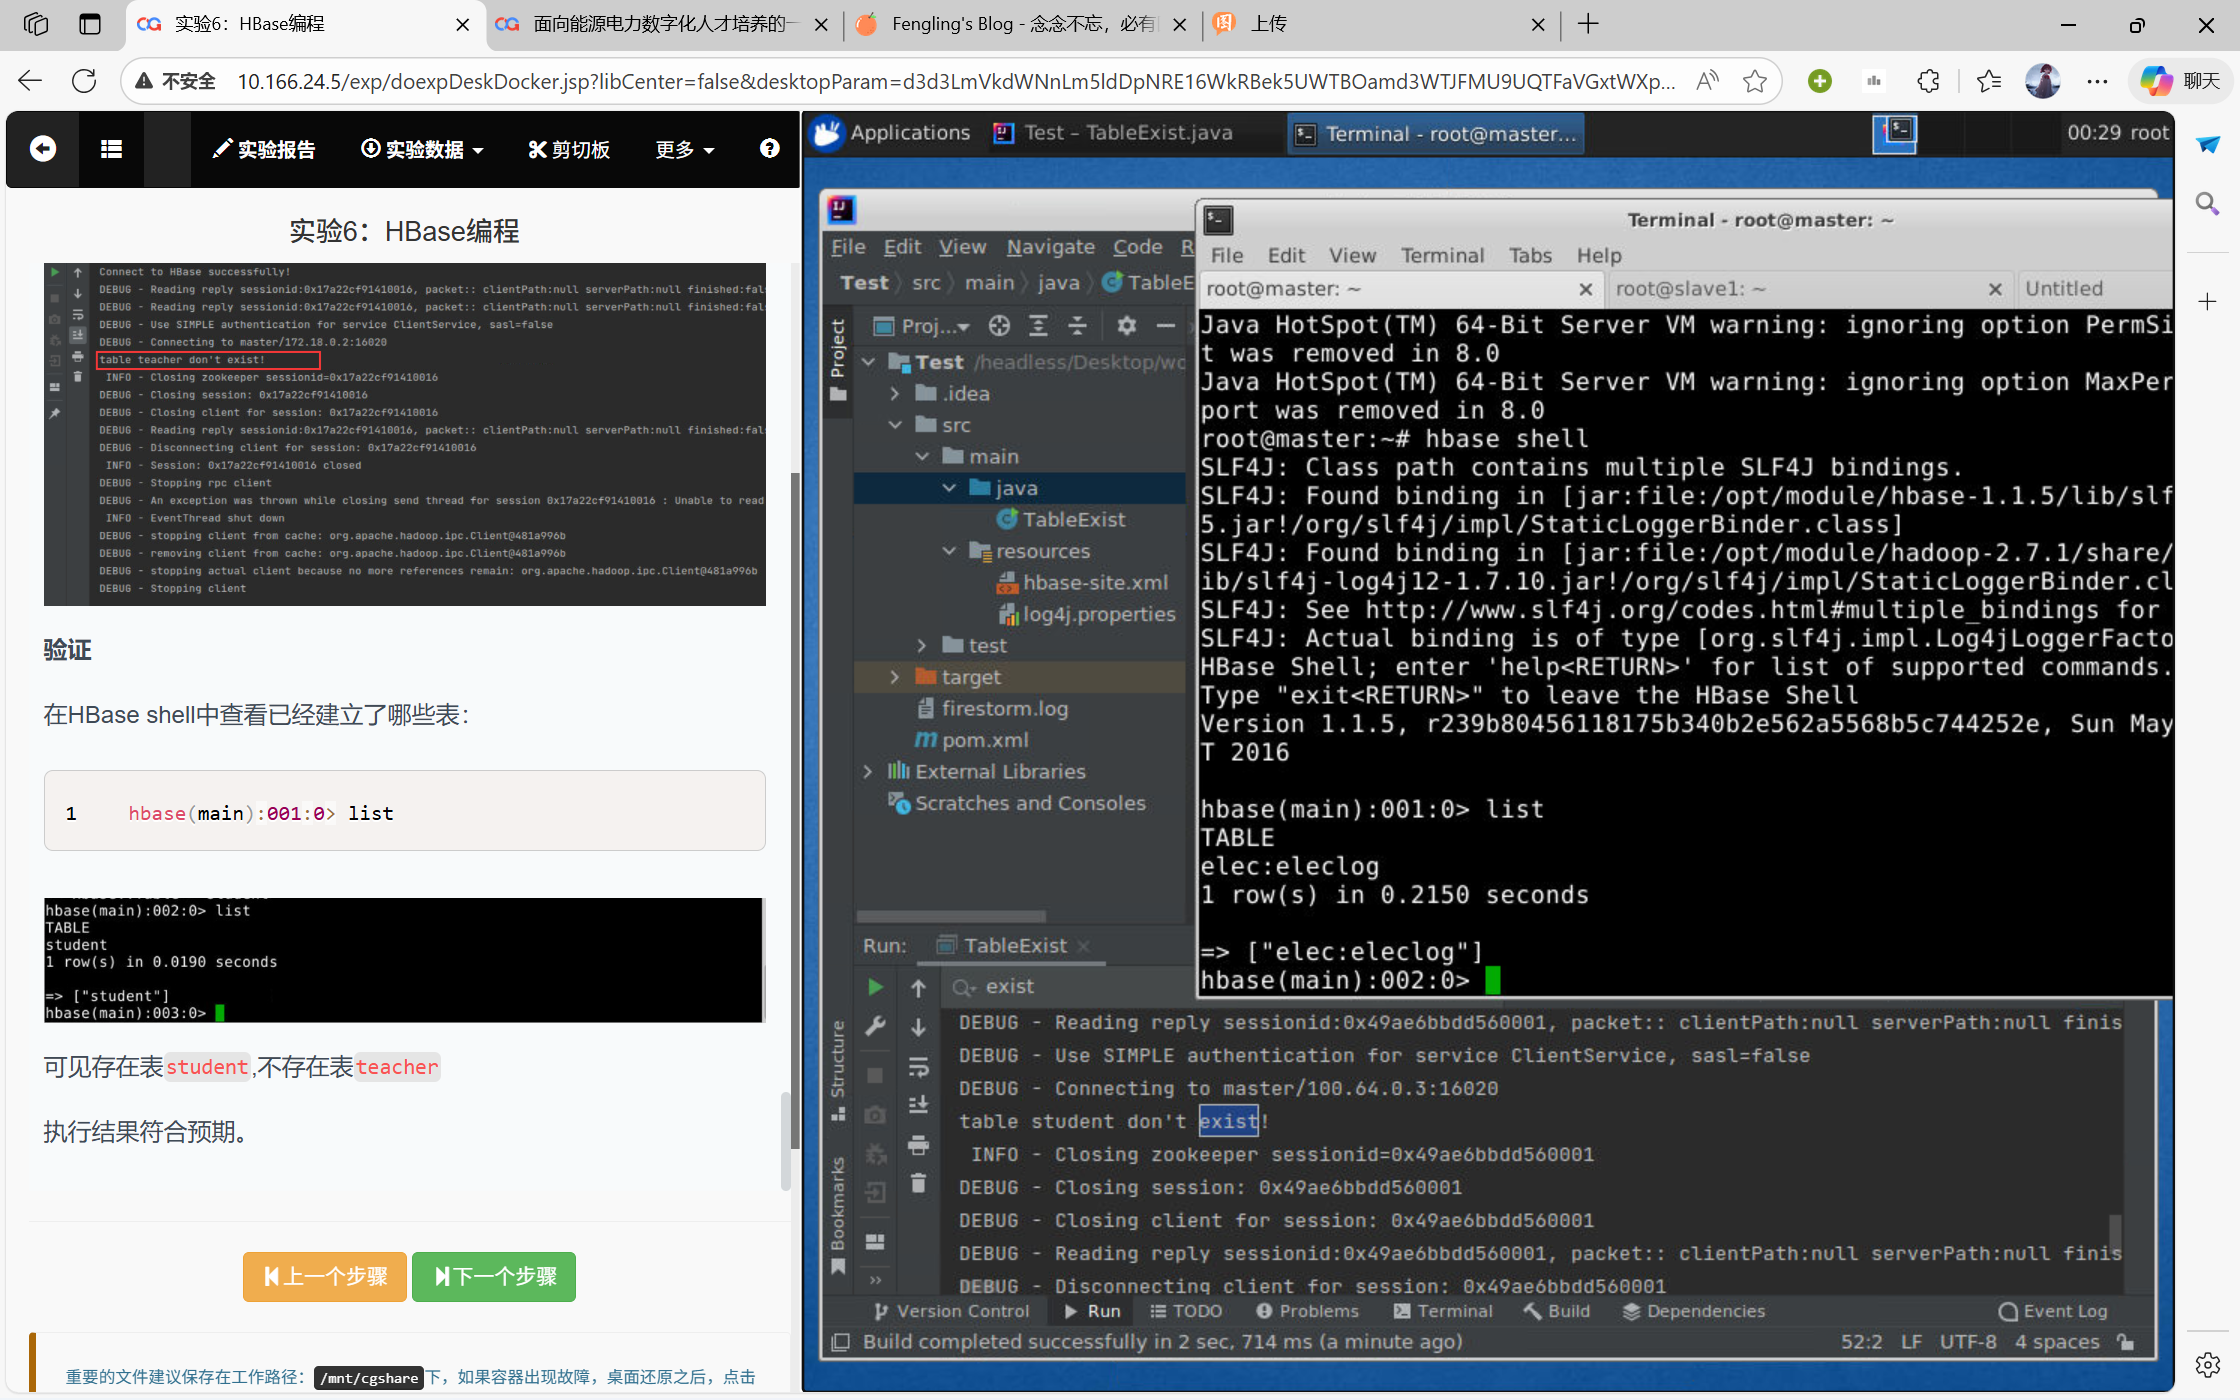The height and width of the screenshot is (1400, 2240).
Task: Click the trash Clear All console icon
Action: [x=918, y=1184]
